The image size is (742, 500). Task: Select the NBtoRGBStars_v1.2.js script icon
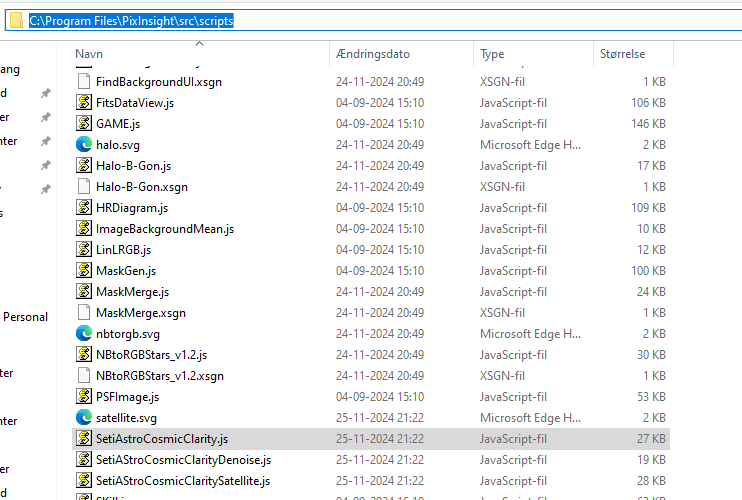point(84,354)
